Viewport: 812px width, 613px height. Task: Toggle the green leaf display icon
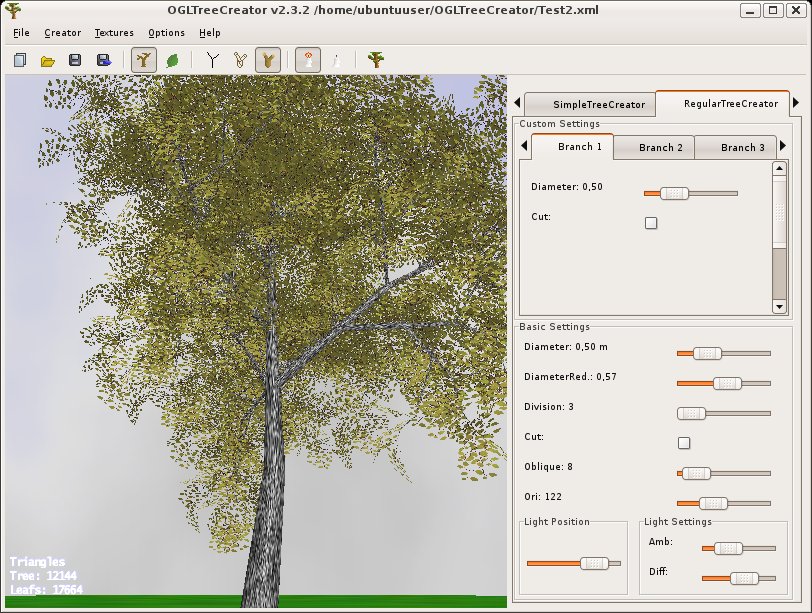click(172, 60)
